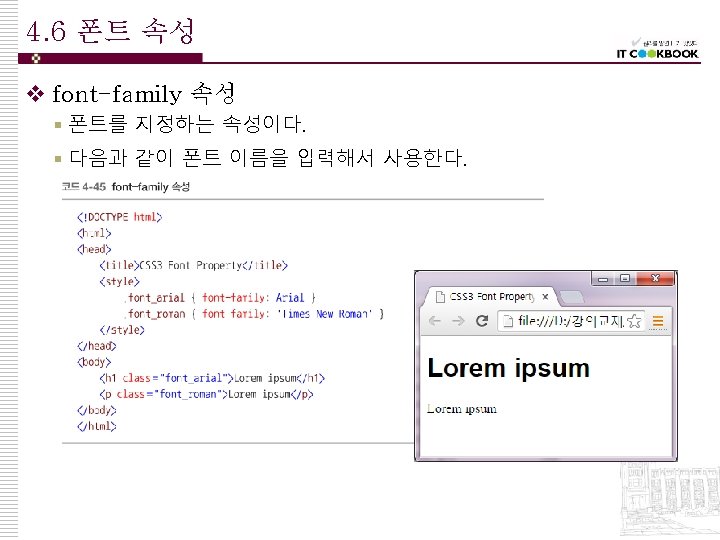
Task: Click the browser back arrow
Action: [434, 321]
